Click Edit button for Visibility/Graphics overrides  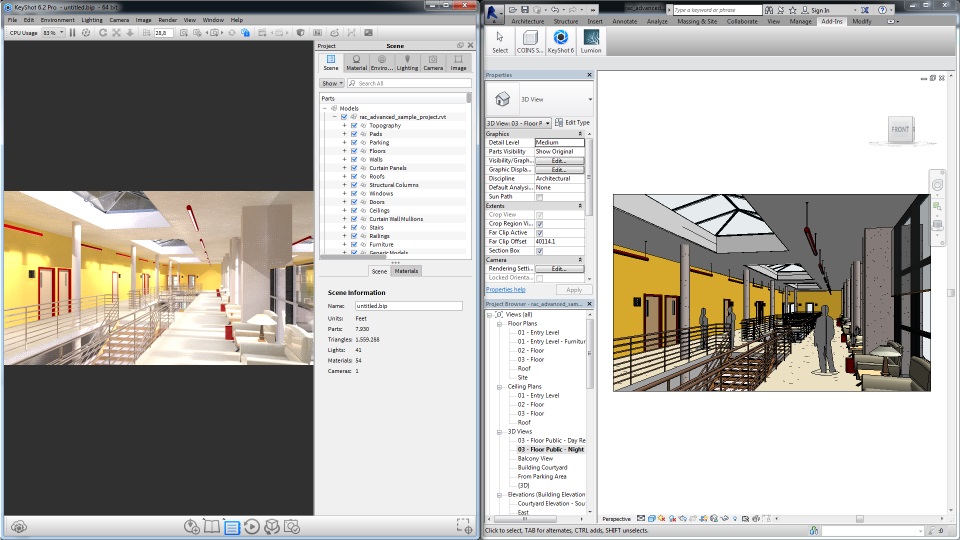coord(559,160)
